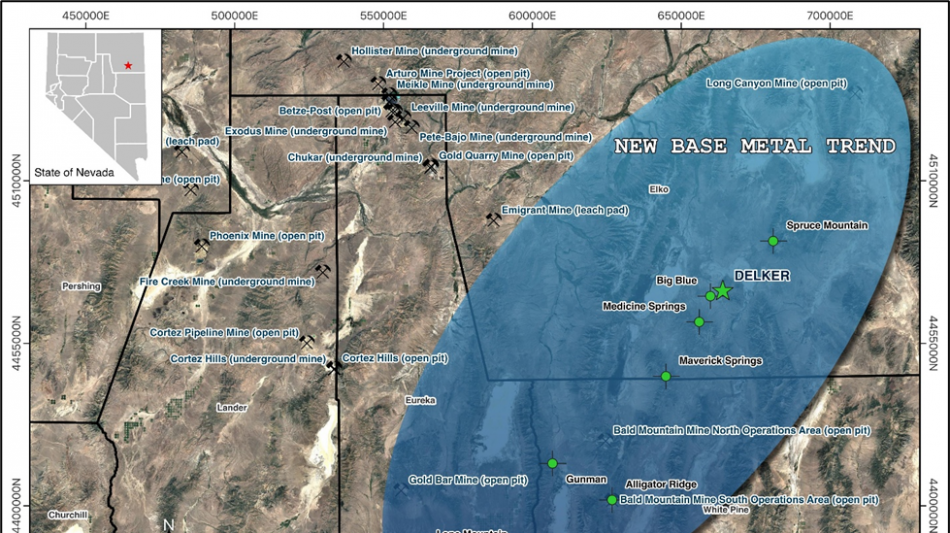Select the Medicine Springs green marker

pyautogui.click(x=699, y=321)
